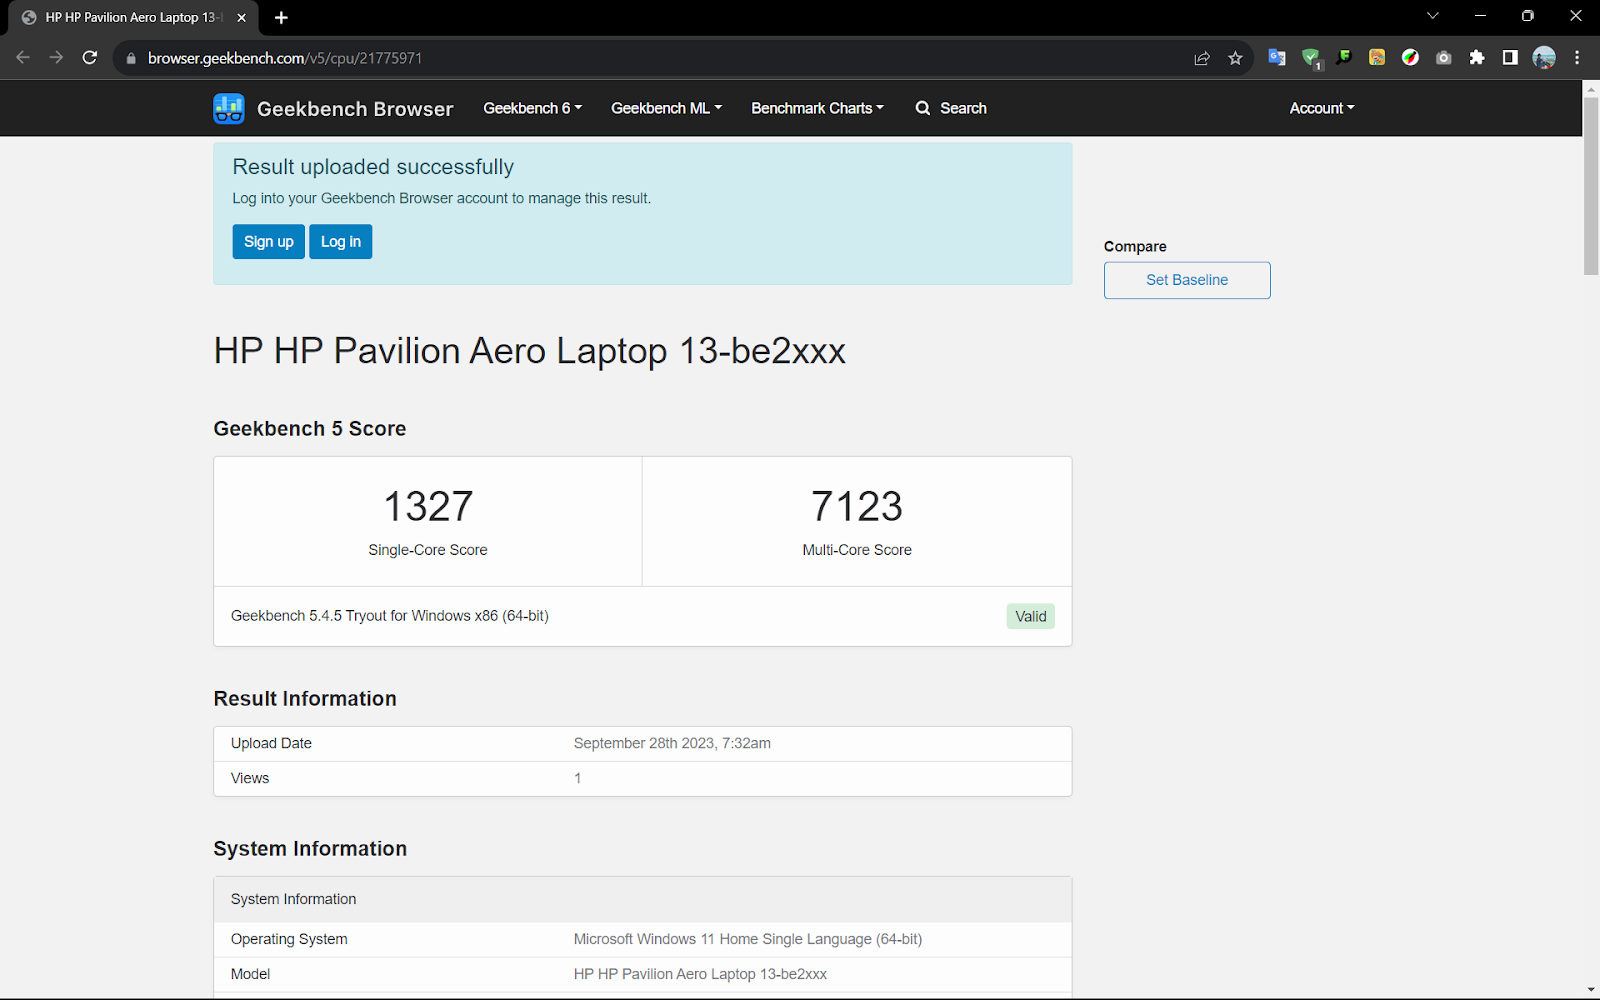This screenshot has width=1600, height=1000.
Task: Click the padlock site info icon
Action: click(x=130, y=58)
